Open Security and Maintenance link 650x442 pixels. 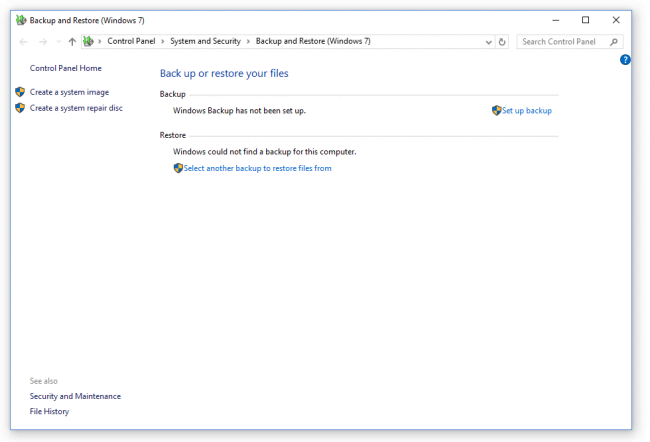tap(75, 396)
